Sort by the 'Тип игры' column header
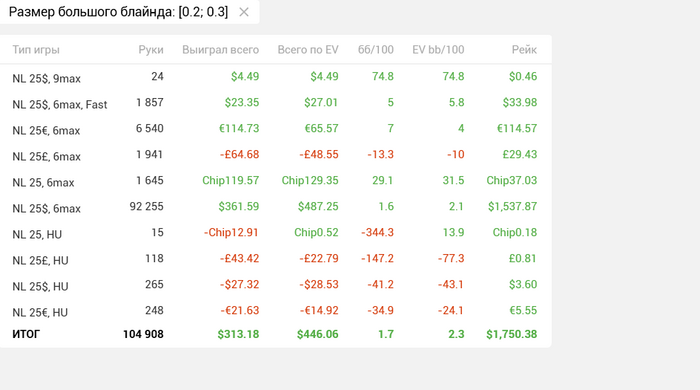 tap(36, 50)
